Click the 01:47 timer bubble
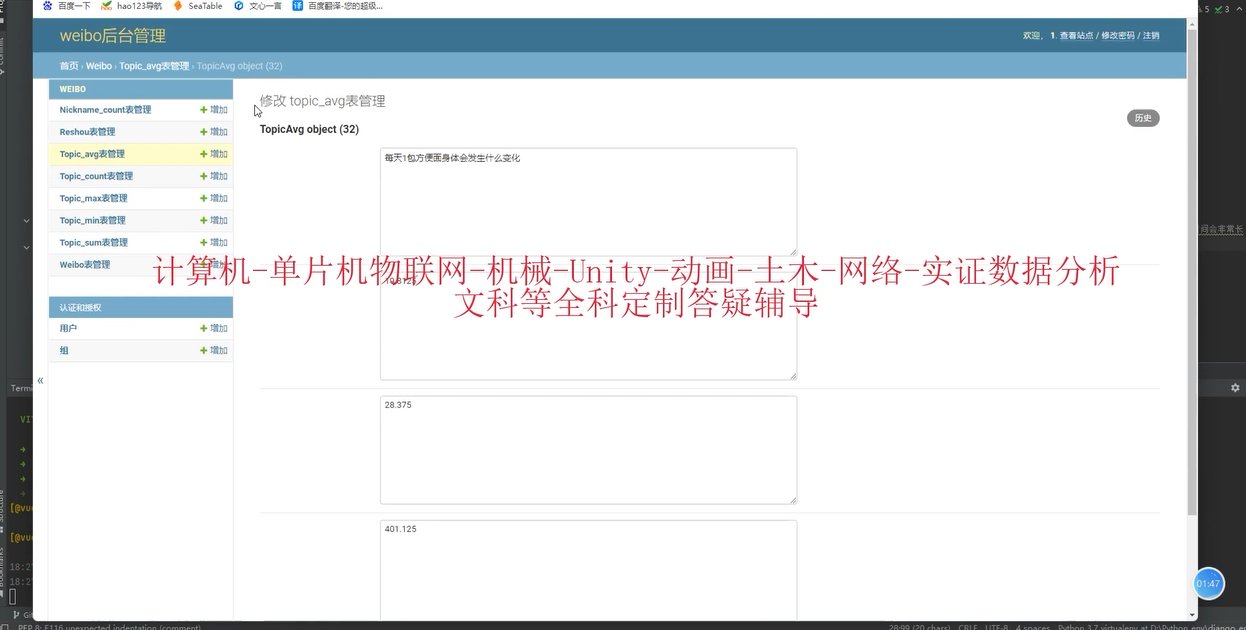This screenshot has width=1246, height=630. tap(1208, 583)
